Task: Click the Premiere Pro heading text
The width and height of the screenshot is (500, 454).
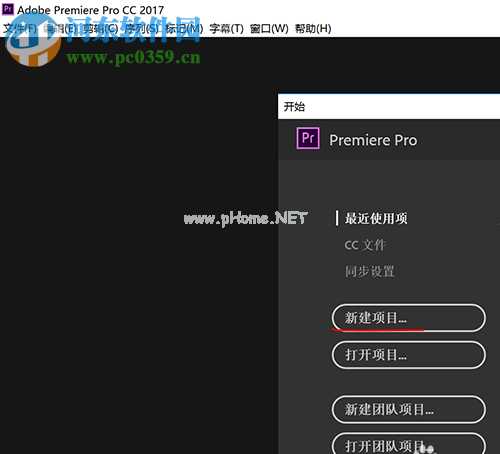Action: pos(373,140)
